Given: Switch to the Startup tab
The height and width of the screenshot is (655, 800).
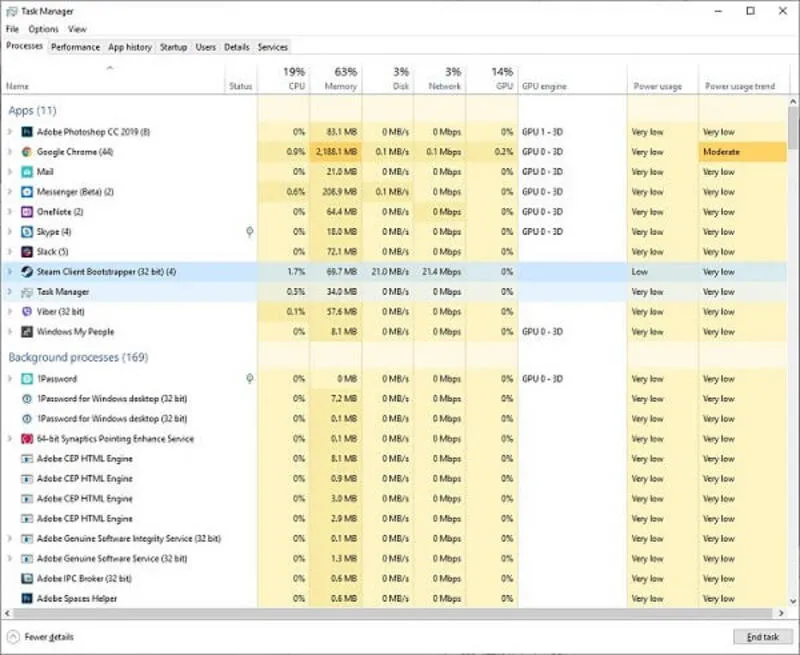Looking at the screenshot, I should click(173, 47).
